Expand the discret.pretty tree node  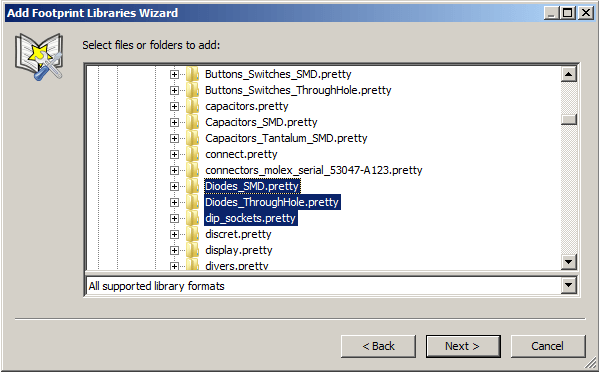pyautogui.click(x=174, y=235)
